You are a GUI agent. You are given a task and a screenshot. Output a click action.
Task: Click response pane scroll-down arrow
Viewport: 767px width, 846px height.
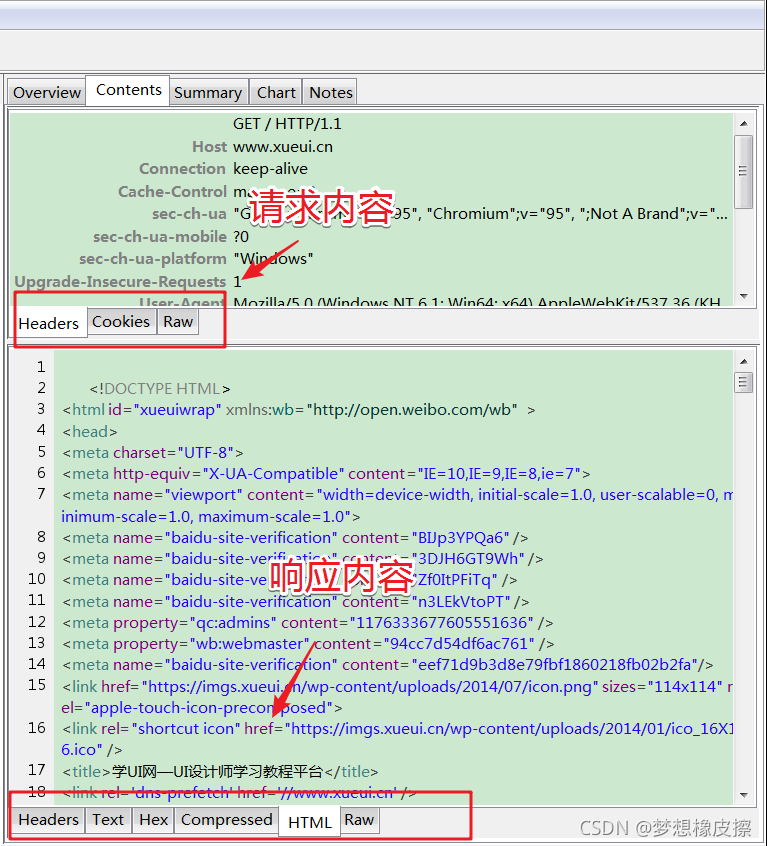coord(744,795)
